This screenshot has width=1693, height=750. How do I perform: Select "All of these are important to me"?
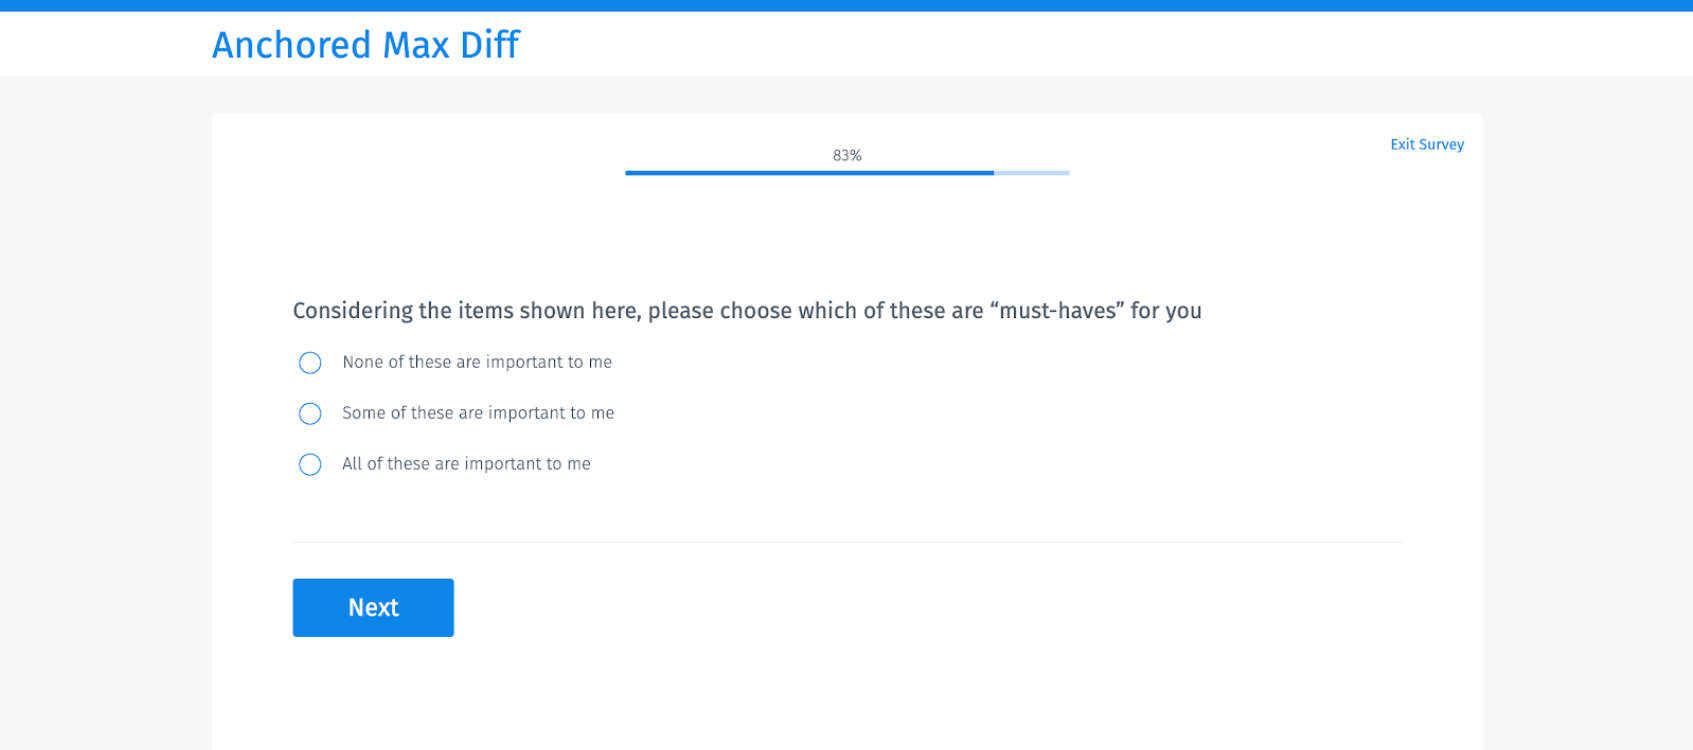point(310,464)
